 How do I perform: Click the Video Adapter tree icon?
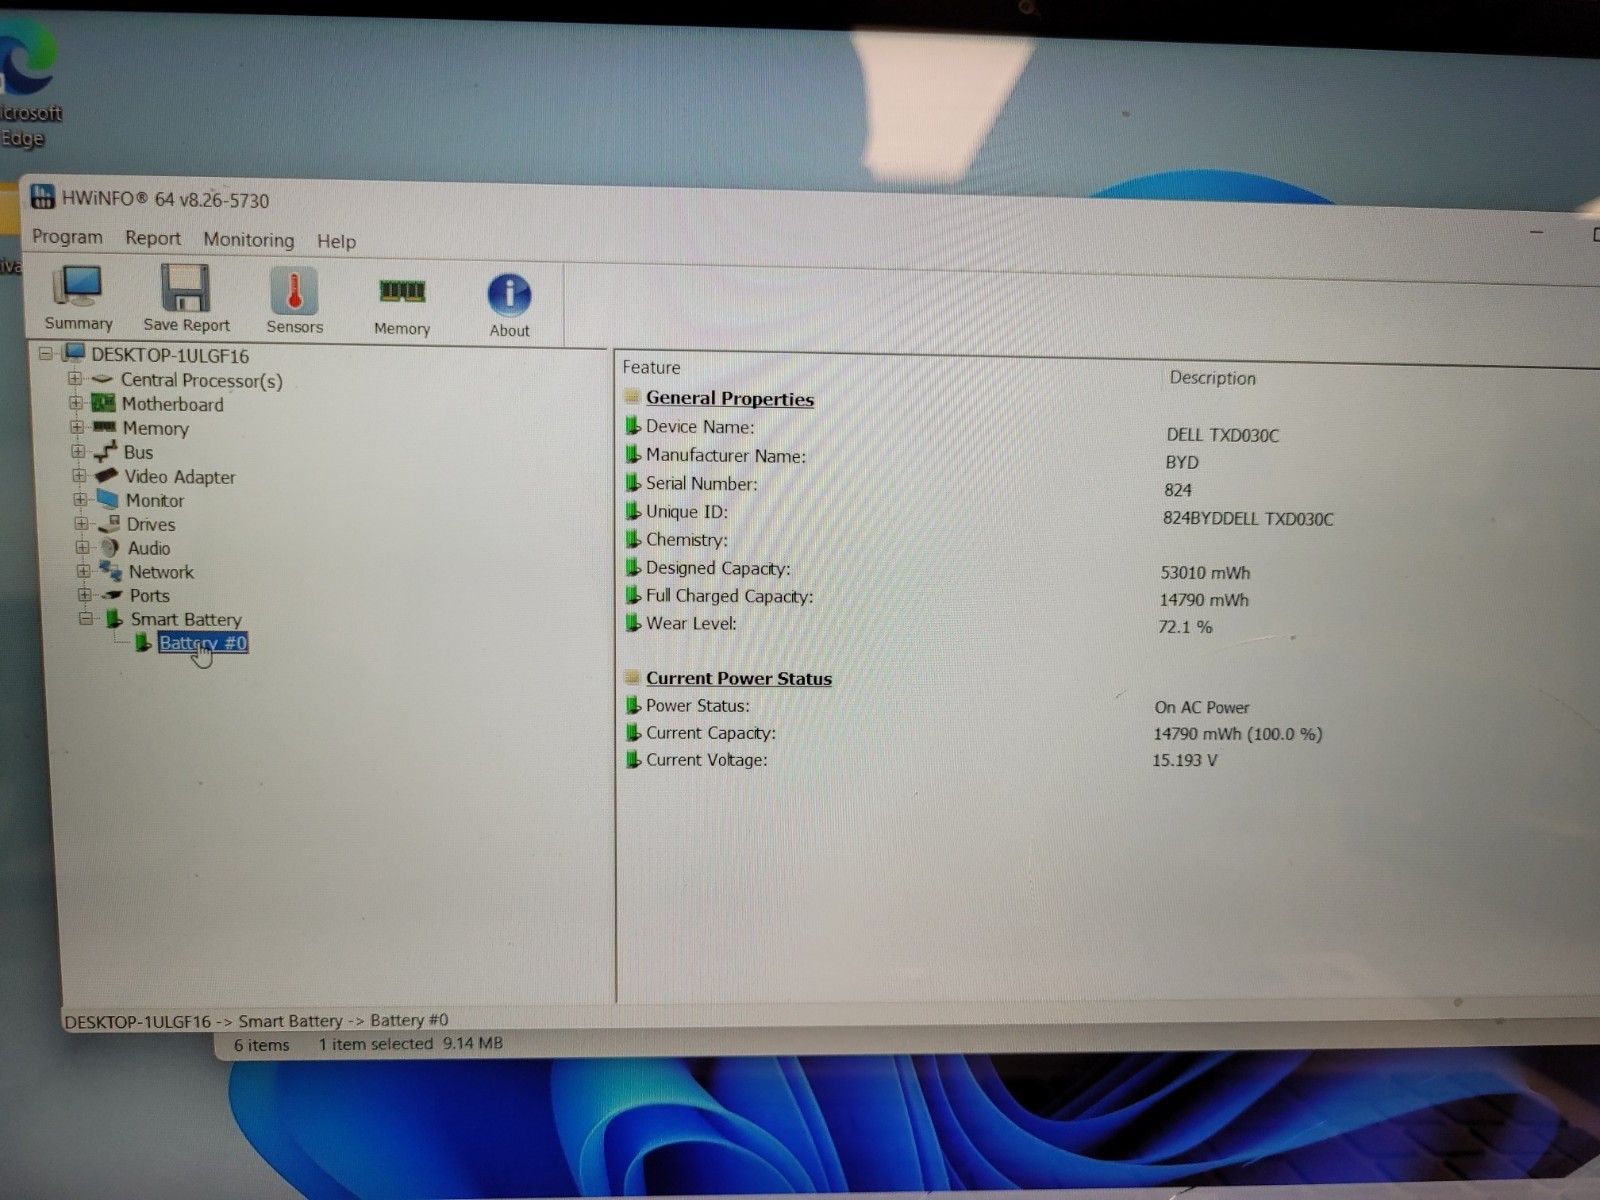[x=106, y=476]
